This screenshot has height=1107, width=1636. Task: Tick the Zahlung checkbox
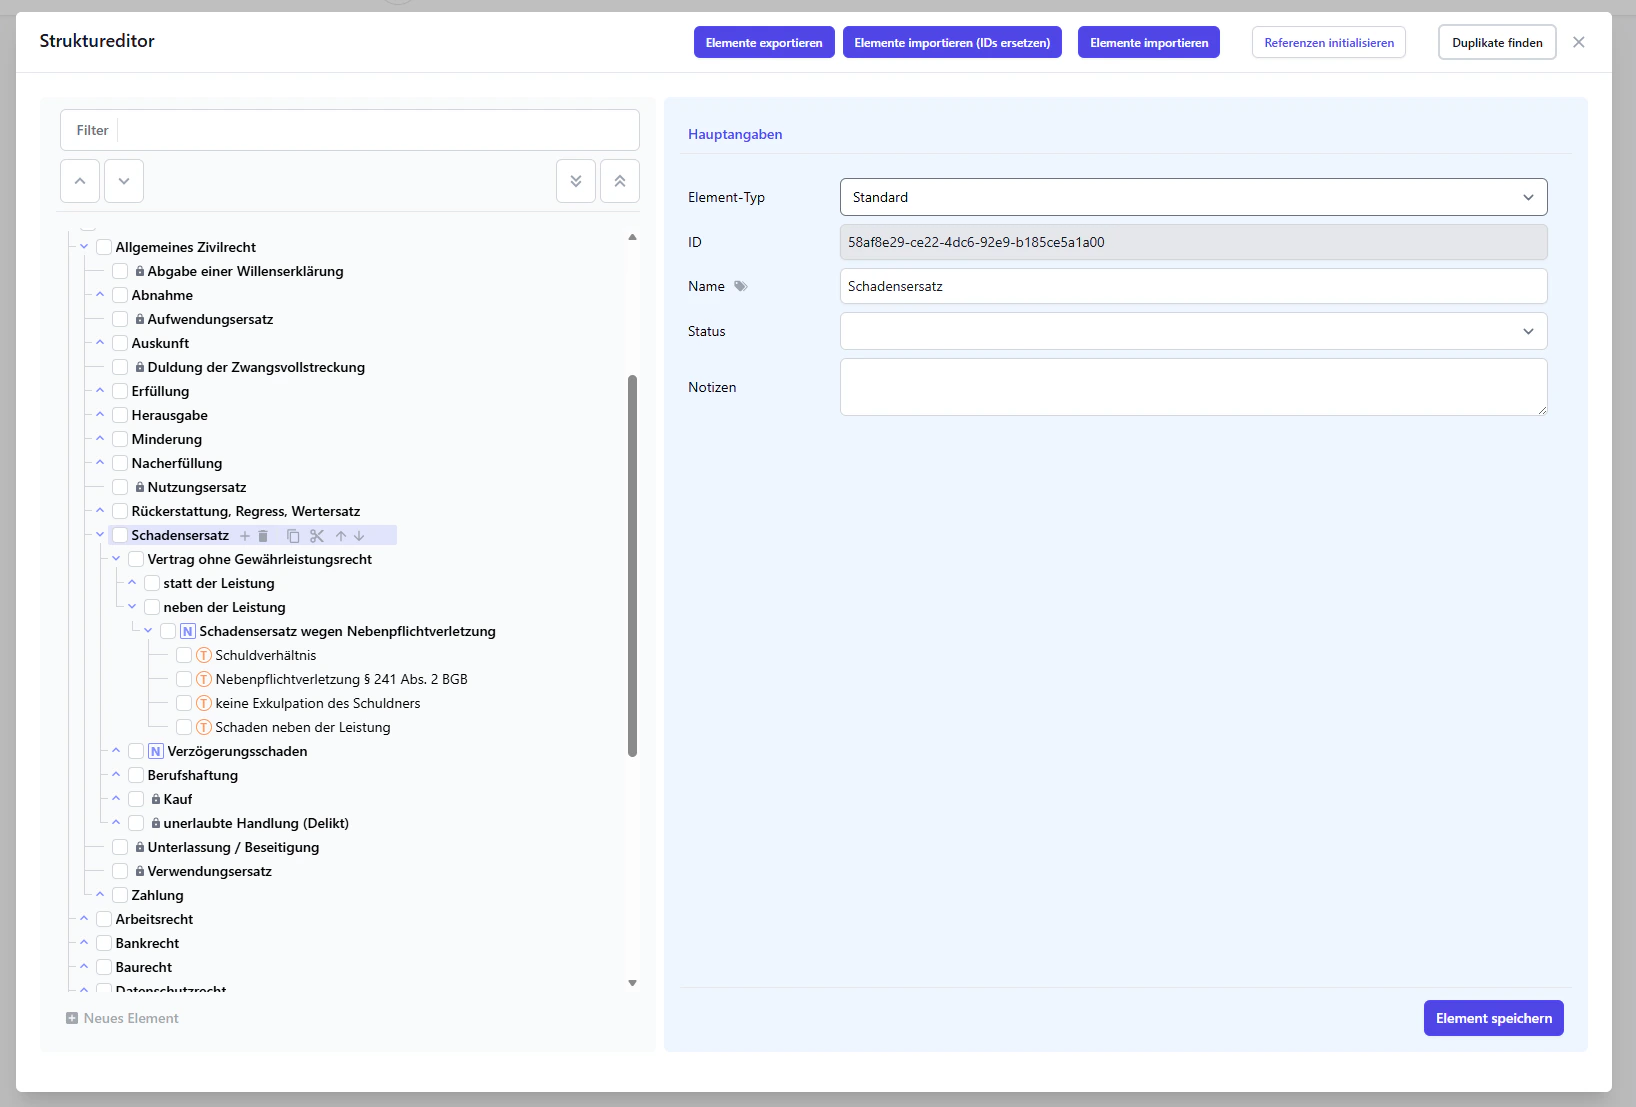pos(120,895)
